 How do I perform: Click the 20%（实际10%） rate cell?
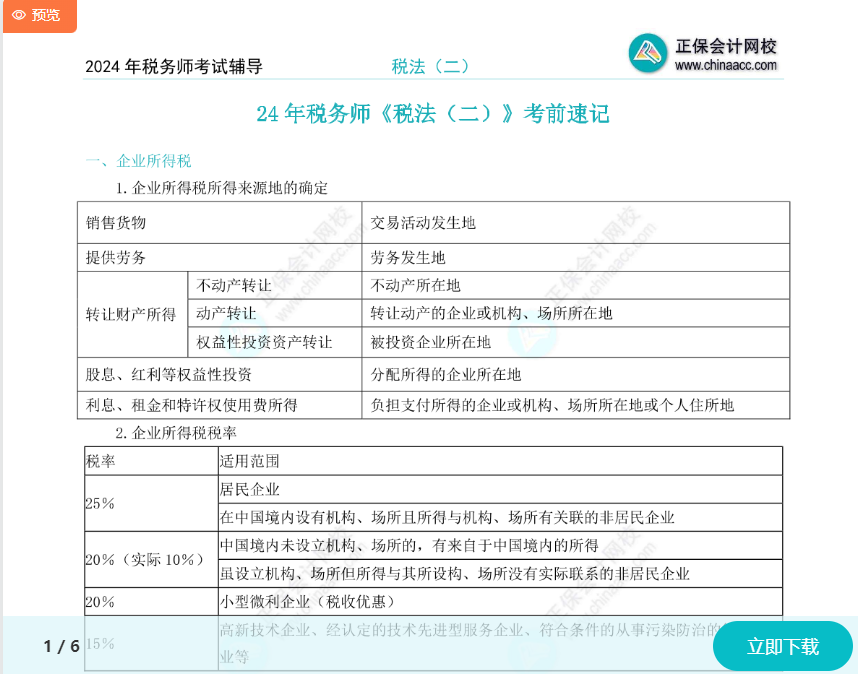click(141, 560)
